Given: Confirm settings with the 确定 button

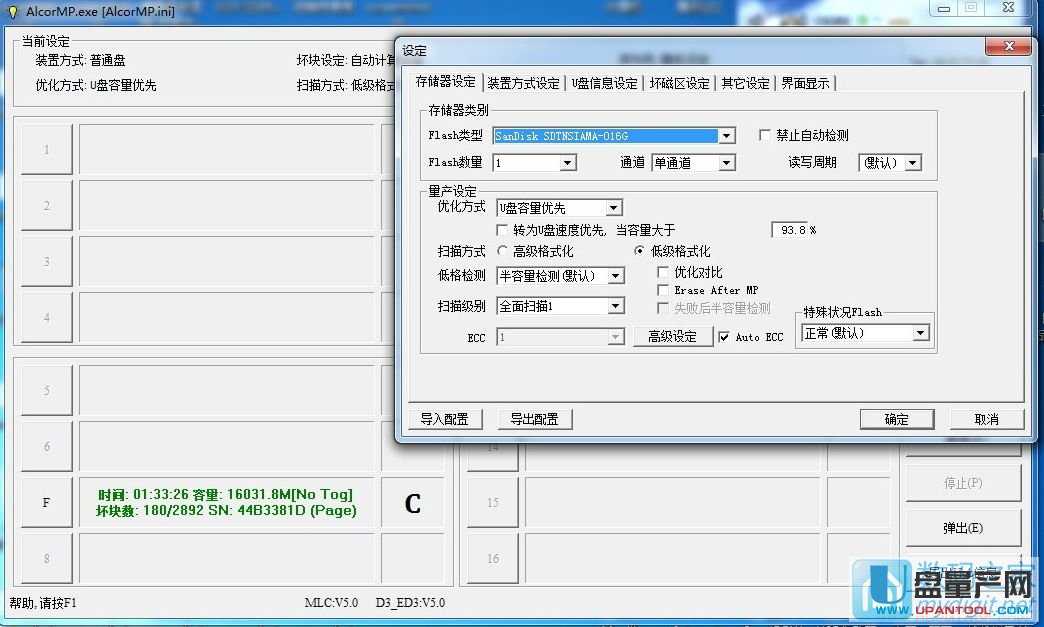Looking at the screenshot, I should [896, 419].
